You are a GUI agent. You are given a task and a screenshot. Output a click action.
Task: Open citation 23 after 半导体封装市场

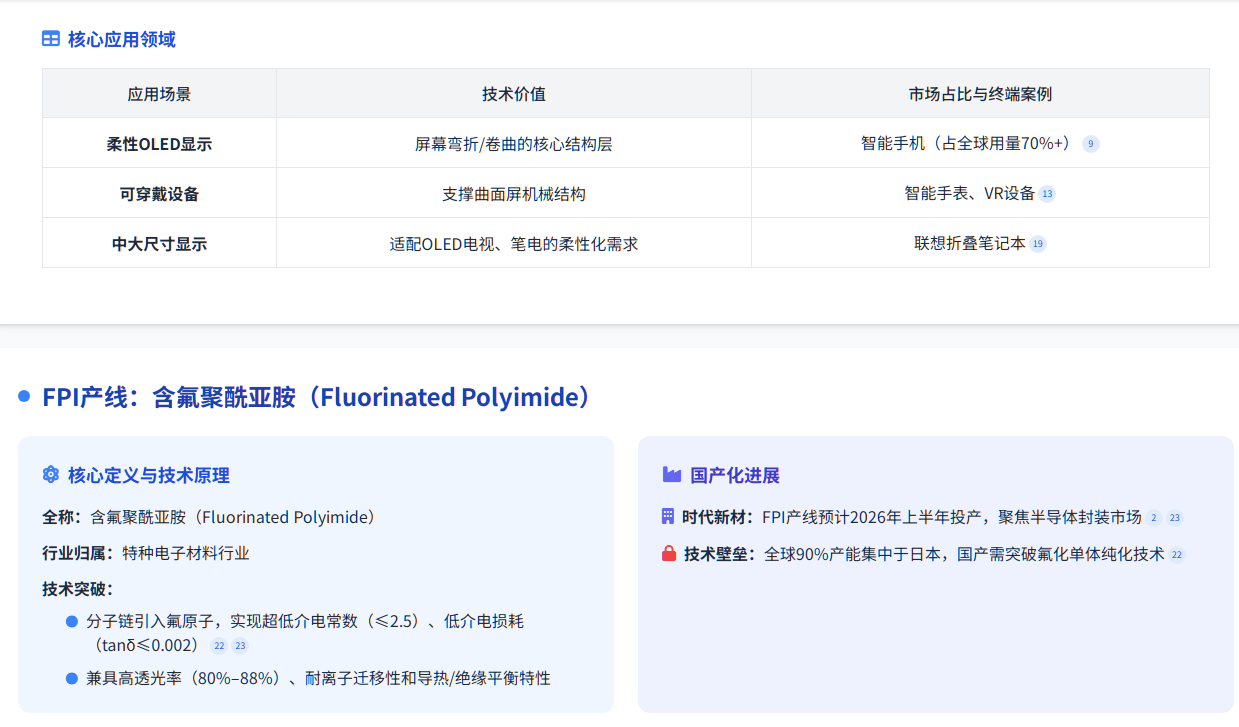click(1175, 518)
